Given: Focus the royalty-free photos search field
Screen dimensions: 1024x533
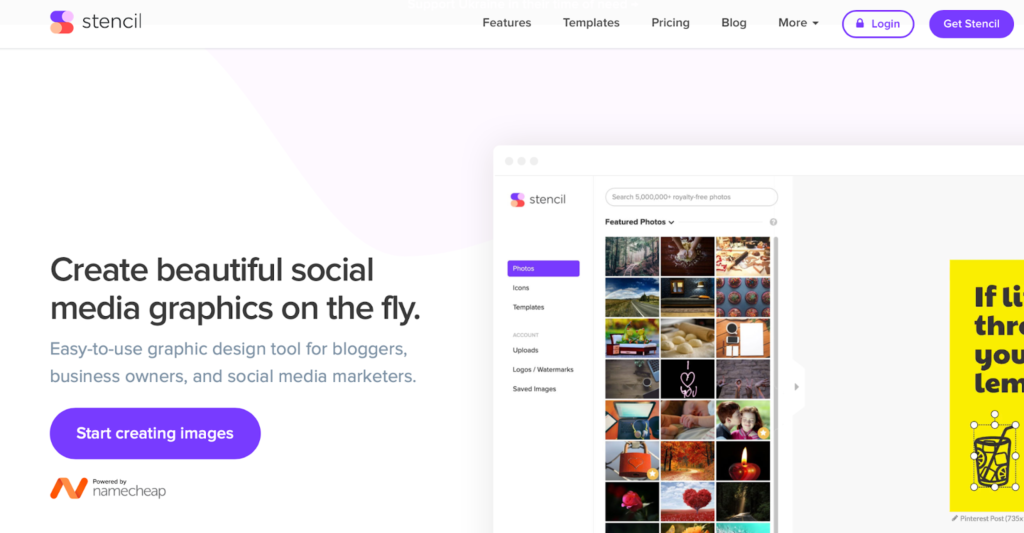Looking at the screenshot, I should tap(691, 197).
